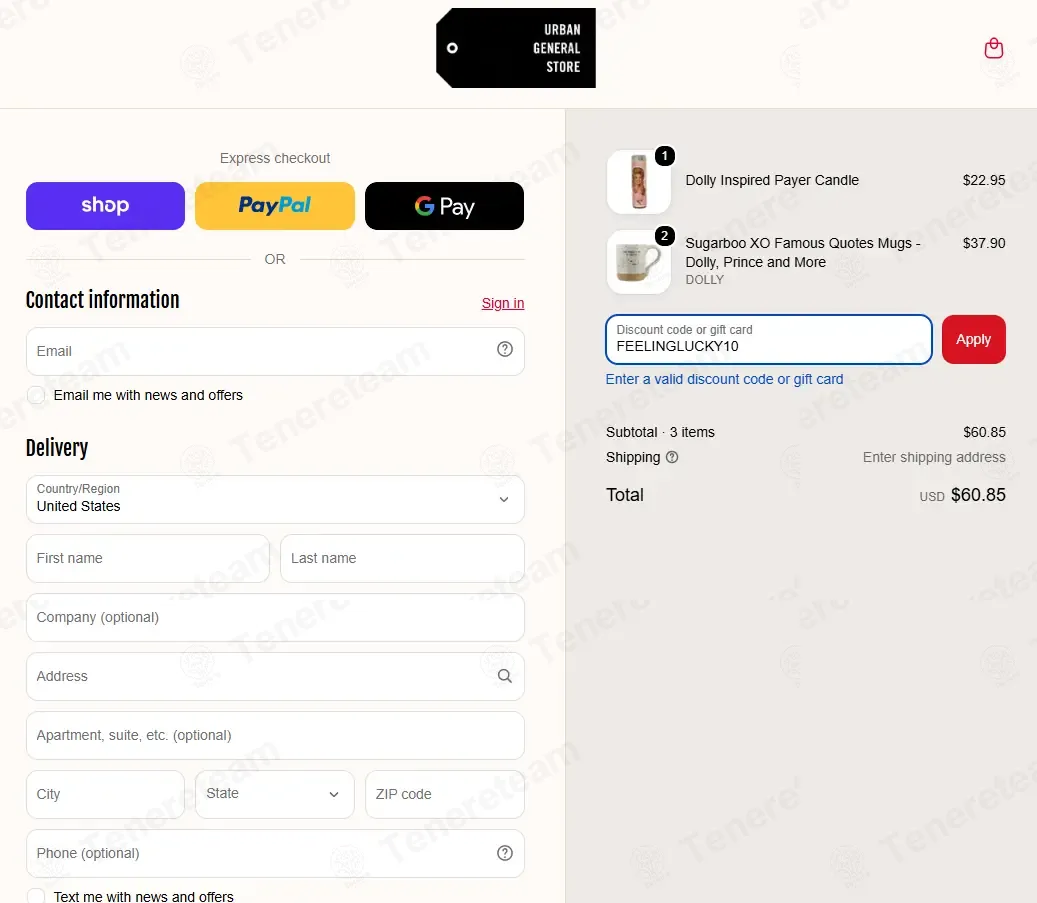1037x903 pixels.
Task: Pay with Google Pay button
Action: click(x=444, y=206)
